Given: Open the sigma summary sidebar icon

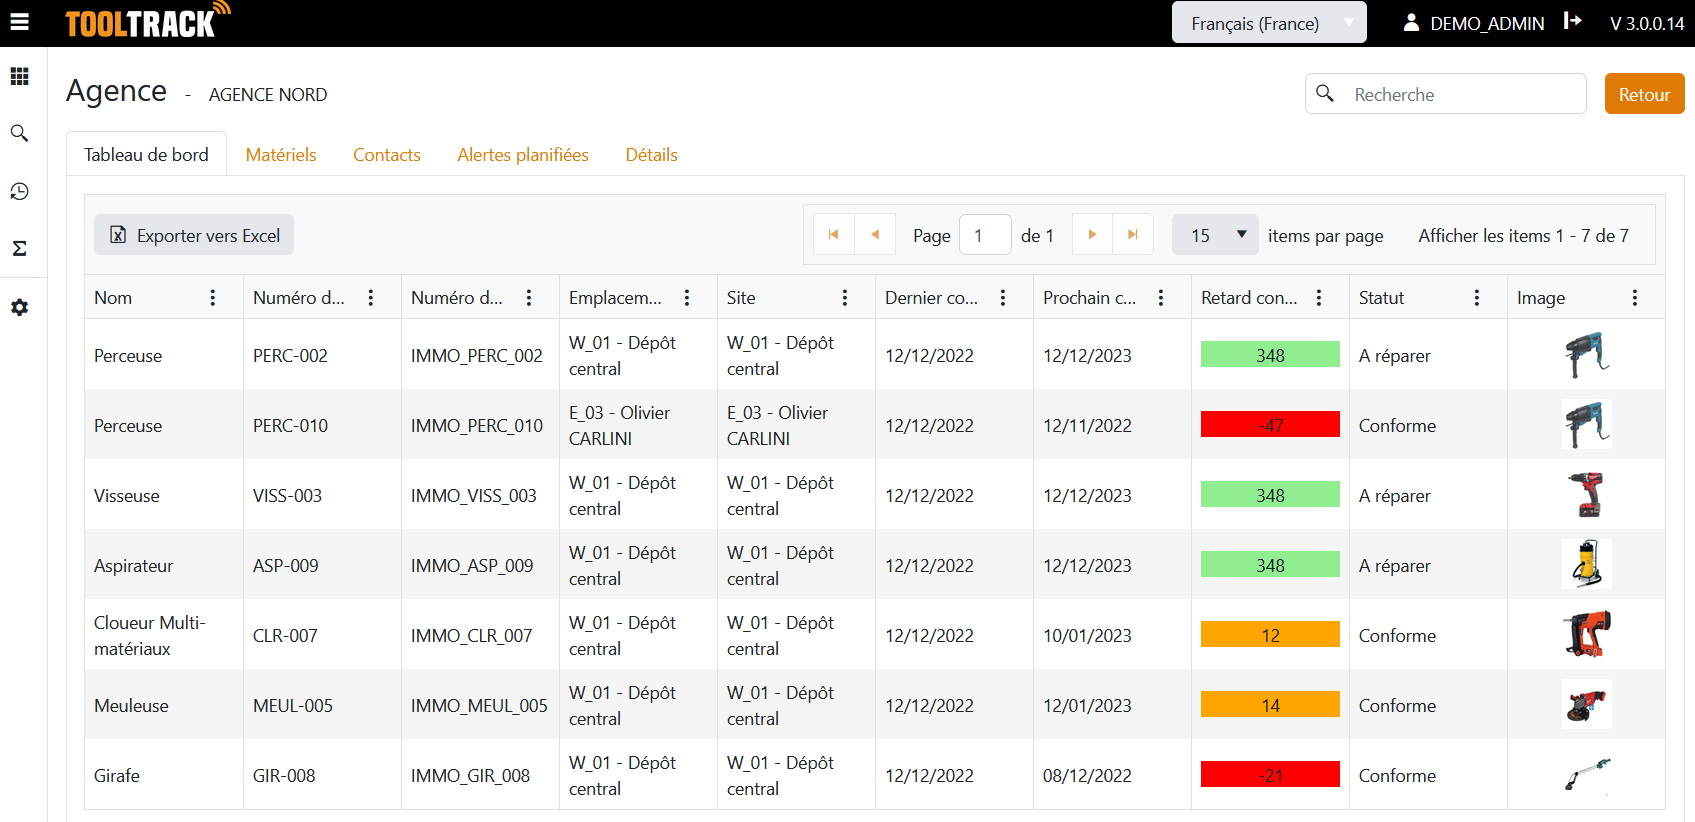Looking at the screenshot, I should pos(19,248).
